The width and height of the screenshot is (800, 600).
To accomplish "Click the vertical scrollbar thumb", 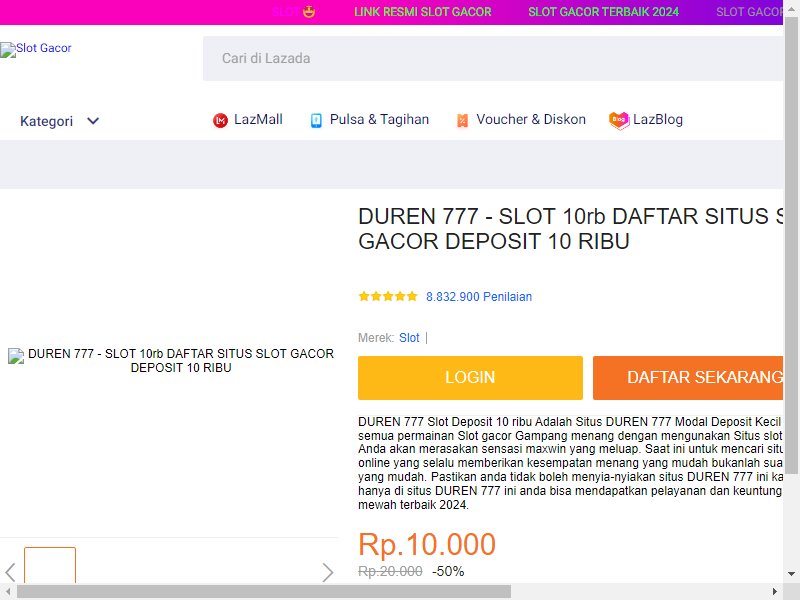I will point(791,245).
